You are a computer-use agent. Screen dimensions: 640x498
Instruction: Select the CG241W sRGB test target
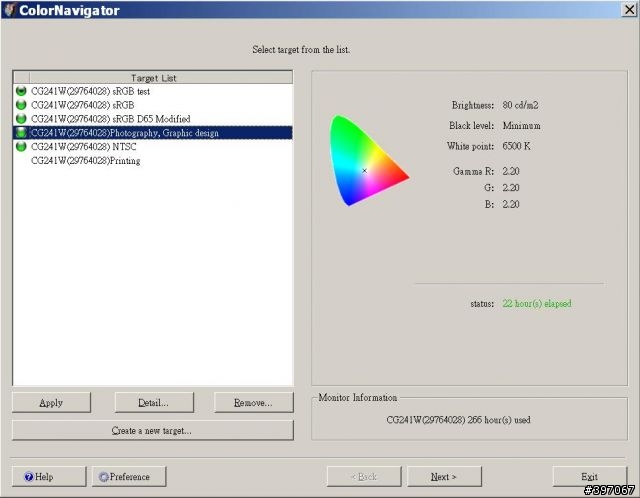pyautogui.click(x=153, y=91)
